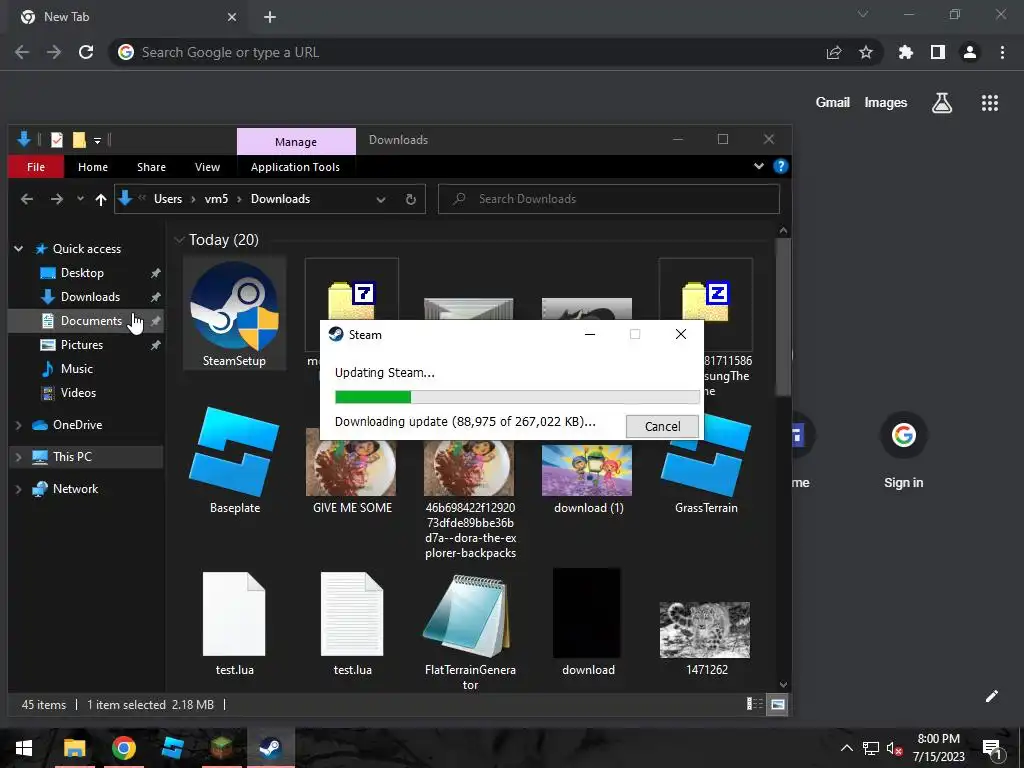
Task: Open Images link on New Tab
Action: point(886,103)
